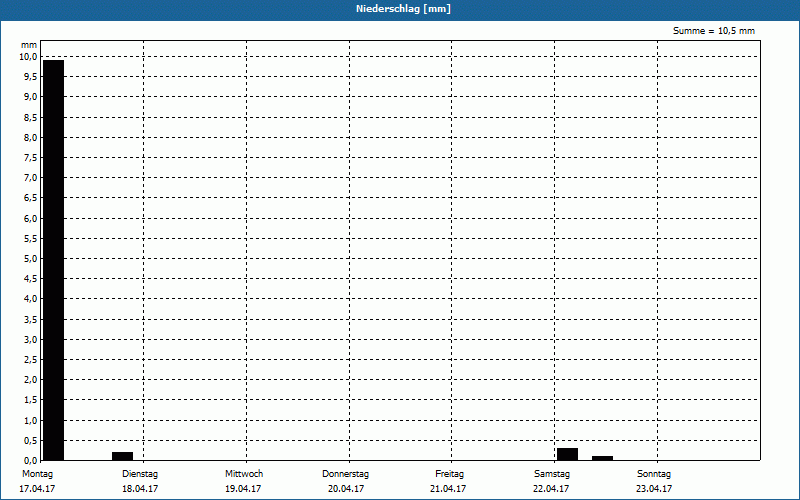Click the tall Monday precipitation bar
The width and height of the screenshot is (800, 500).
tap(54, 260)
